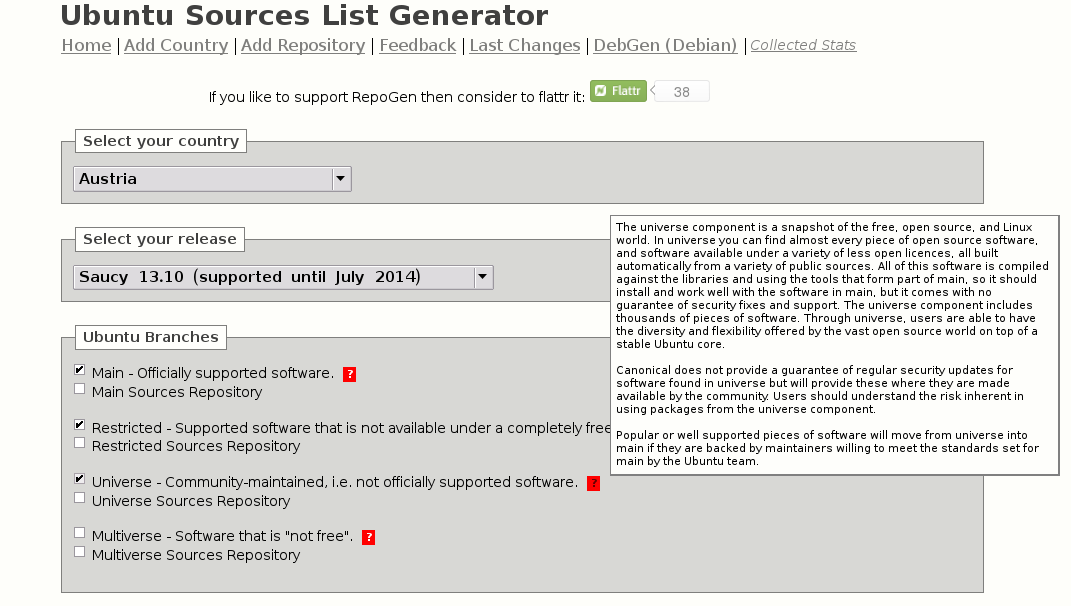Open the Add Repository link
1071x606 pixels.
tap(302, 45)
